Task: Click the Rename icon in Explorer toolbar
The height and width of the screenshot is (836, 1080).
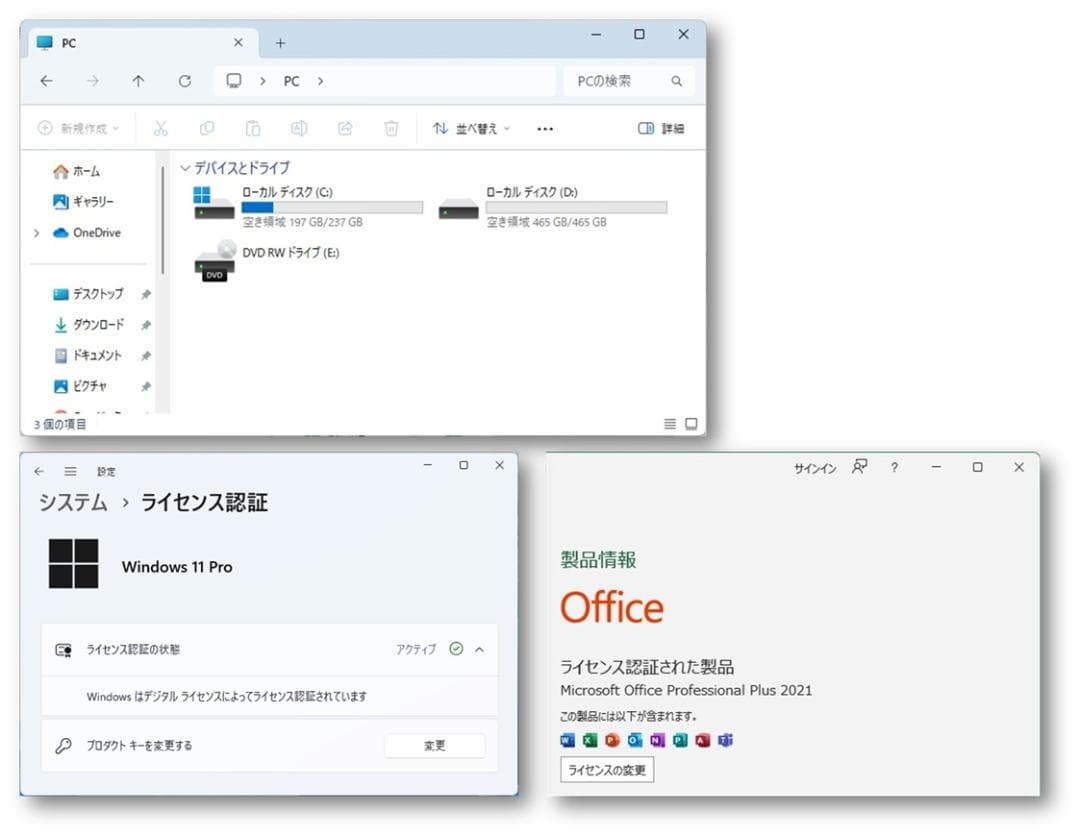Action: tap(299, 128)
